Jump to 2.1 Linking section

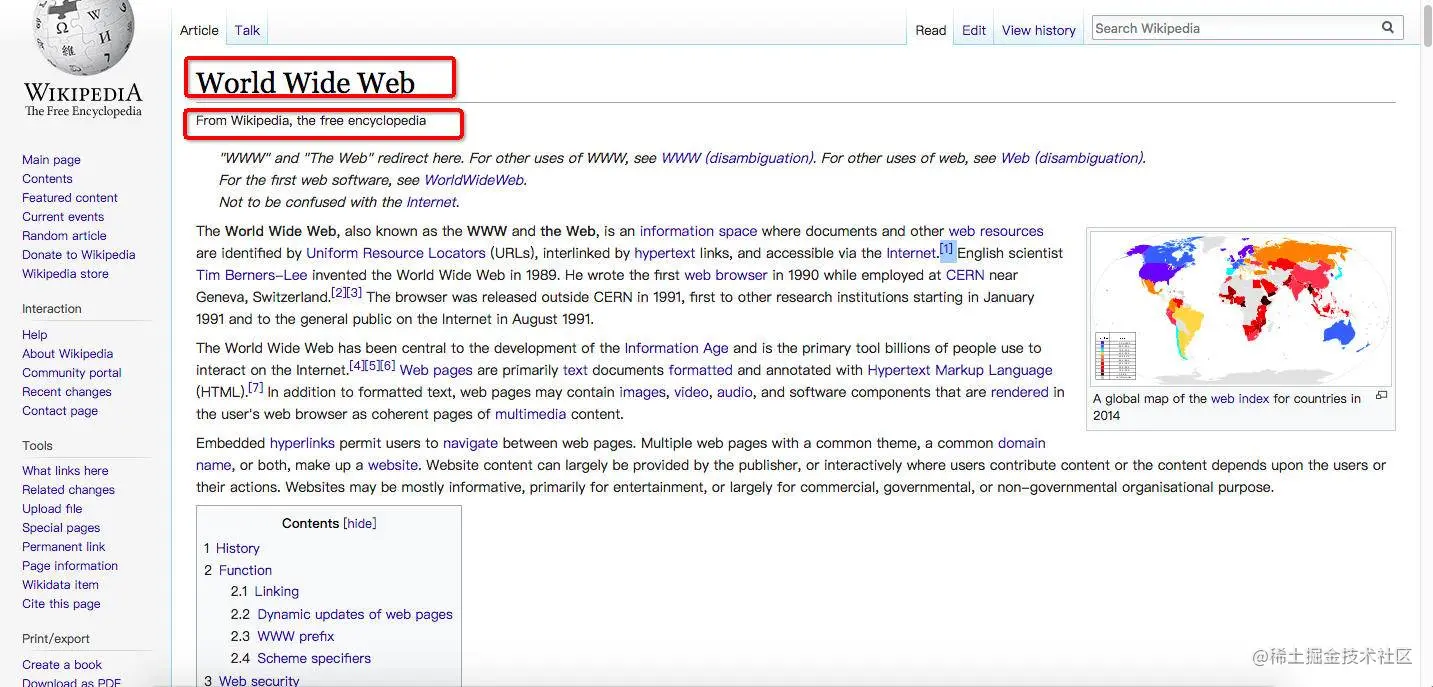point(265,592)
